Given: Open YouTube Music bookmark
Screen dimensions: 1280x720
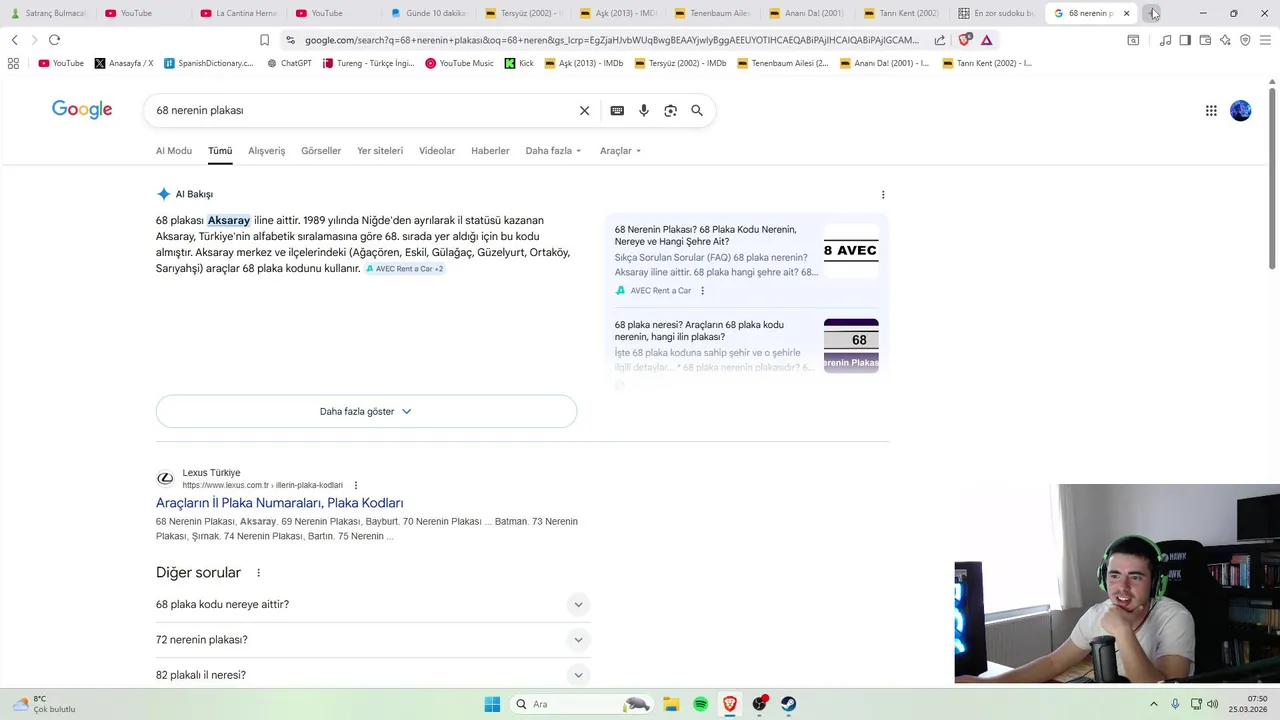Looking at the screenshot, I should click(x=459, y=63).
